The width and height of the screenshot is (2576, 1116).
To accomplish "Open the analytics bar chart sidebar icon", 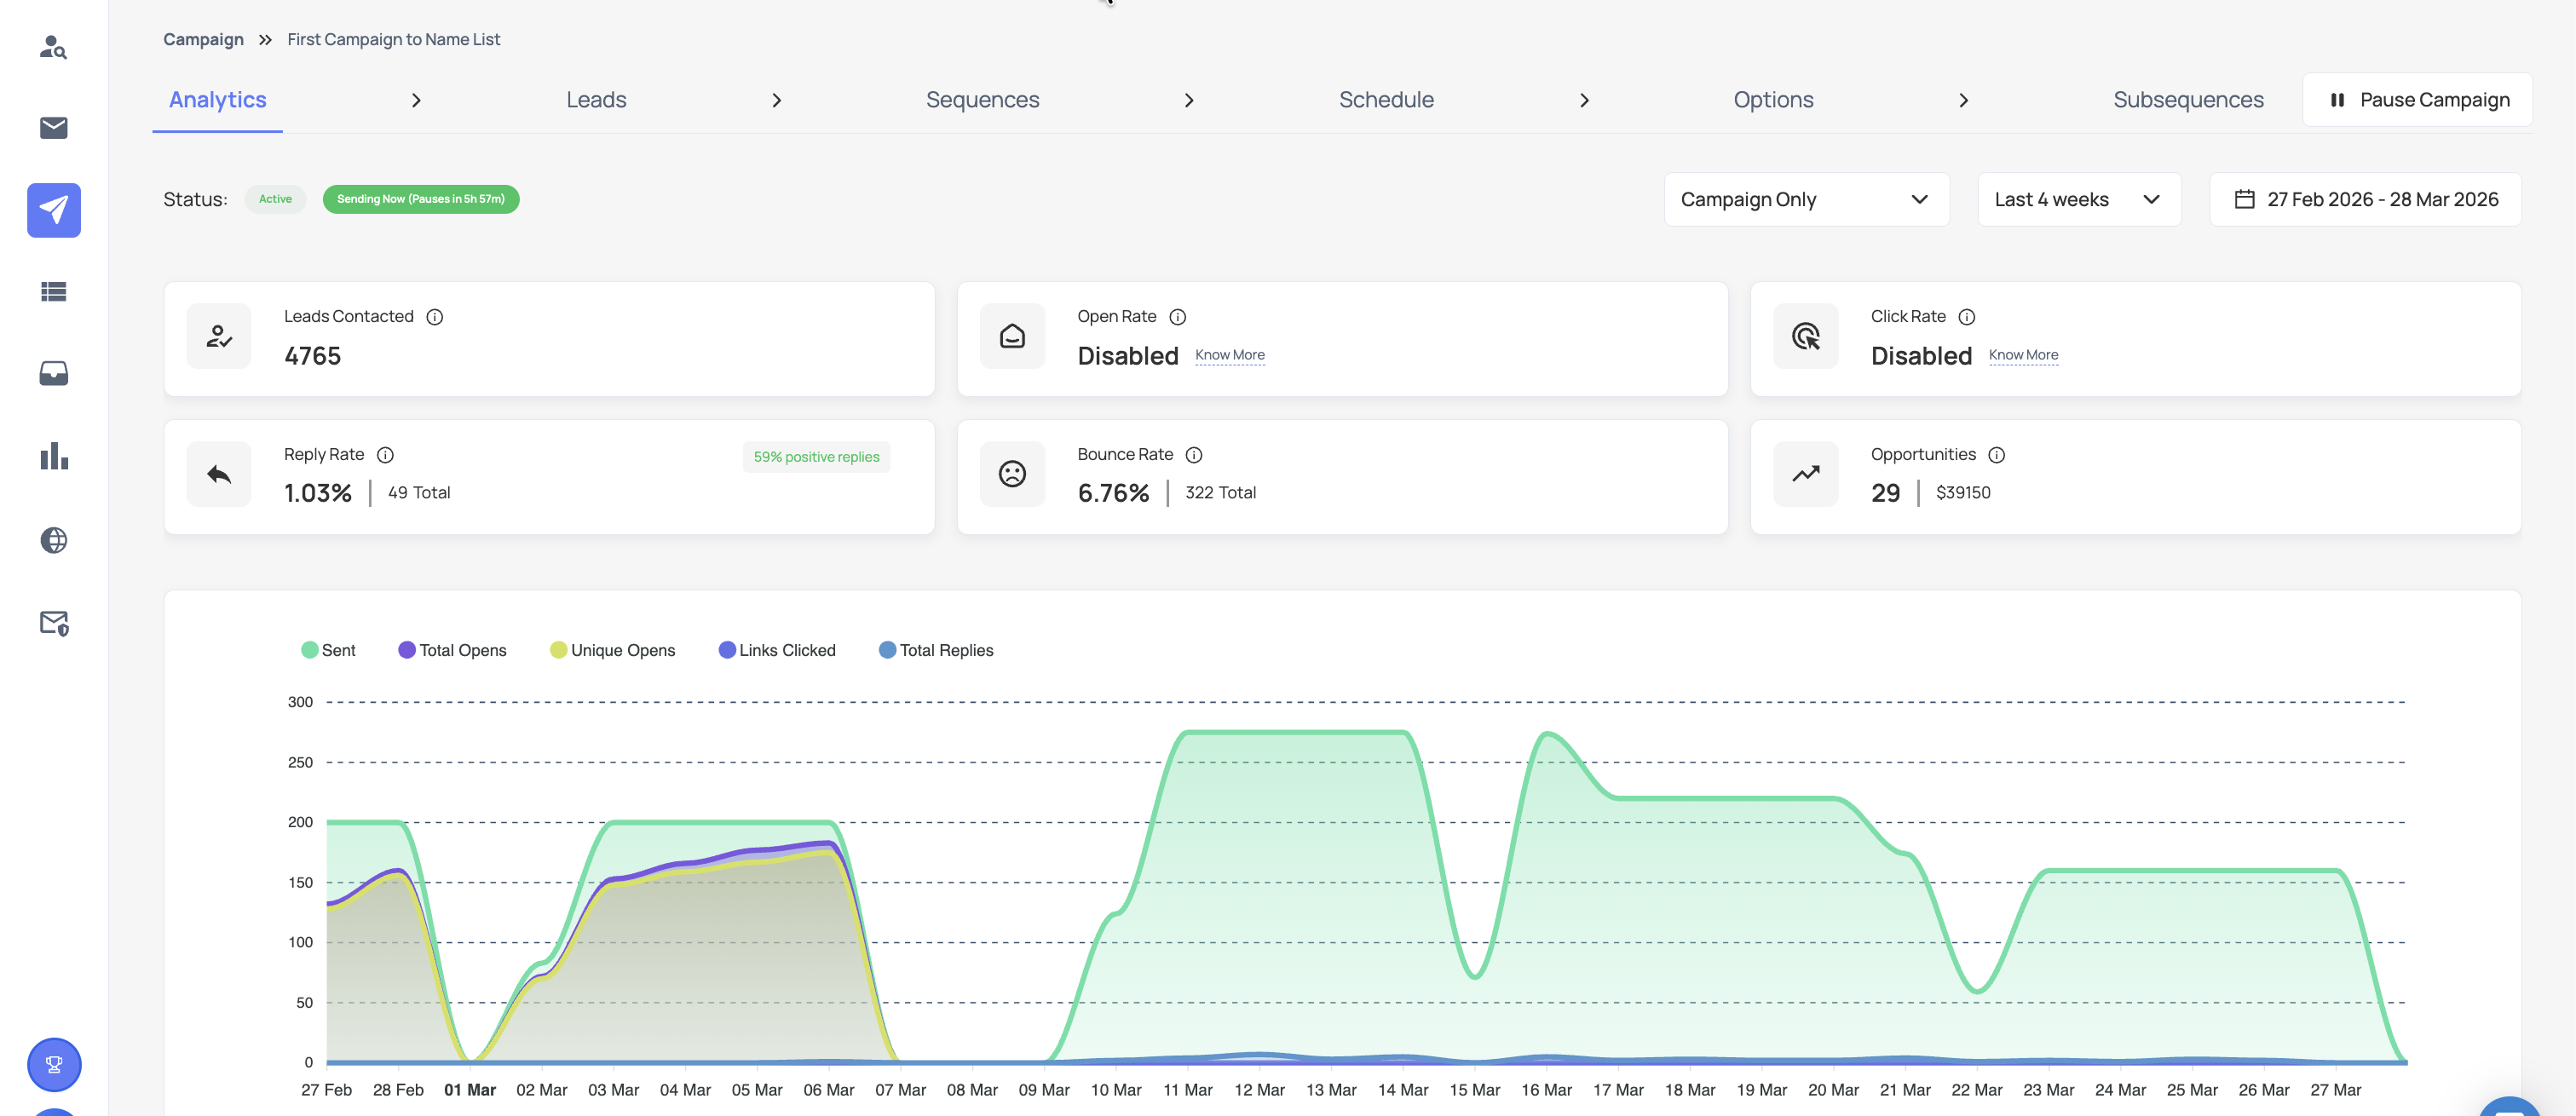I will 53,457.
